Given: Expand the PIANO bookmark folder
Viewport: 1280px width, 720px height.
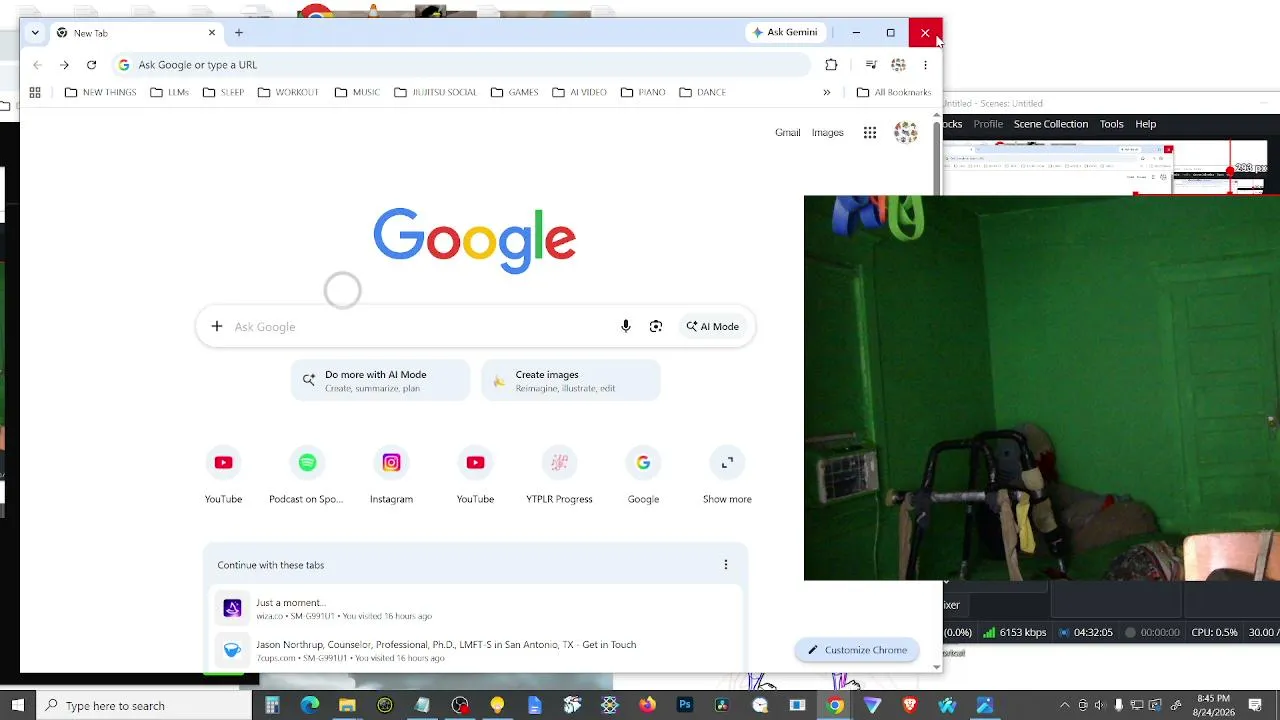Looking at the screenshot, I should 642,92.
